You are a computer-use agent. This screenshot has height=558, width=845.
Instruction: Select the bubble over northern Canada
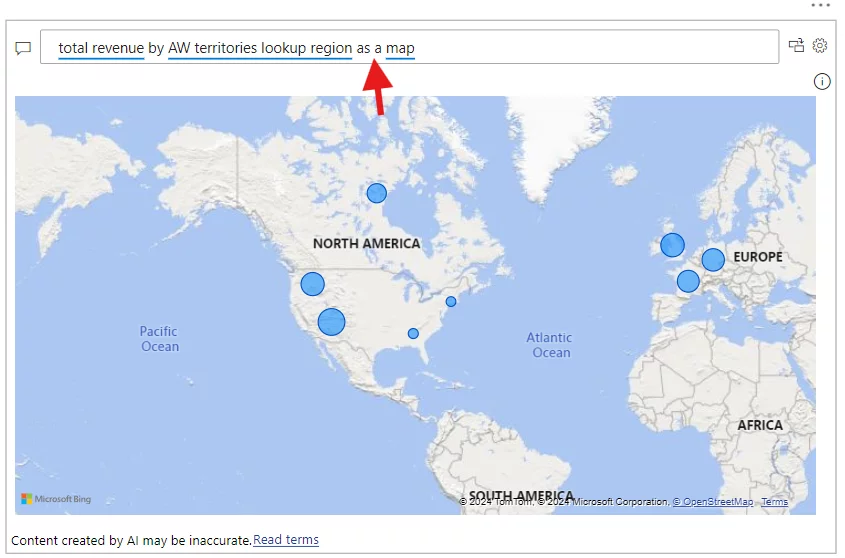(376, 193)
